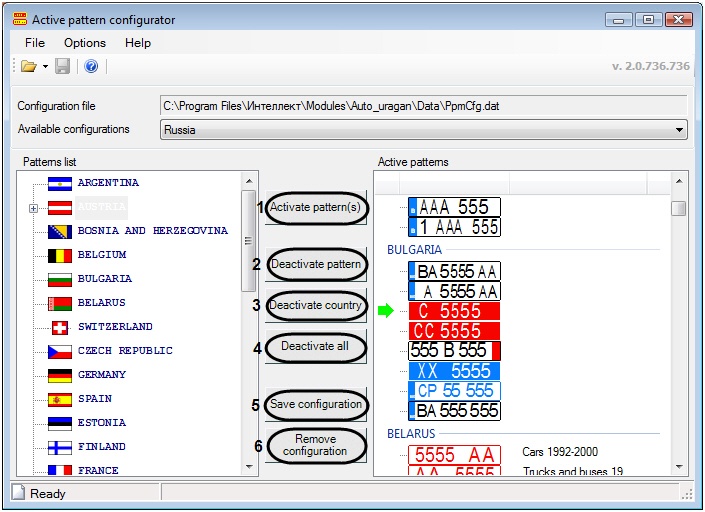The height and width of the screenshot is (512, 705).
Task: Click the open folder toolbar icon
Action: point(28,66)
